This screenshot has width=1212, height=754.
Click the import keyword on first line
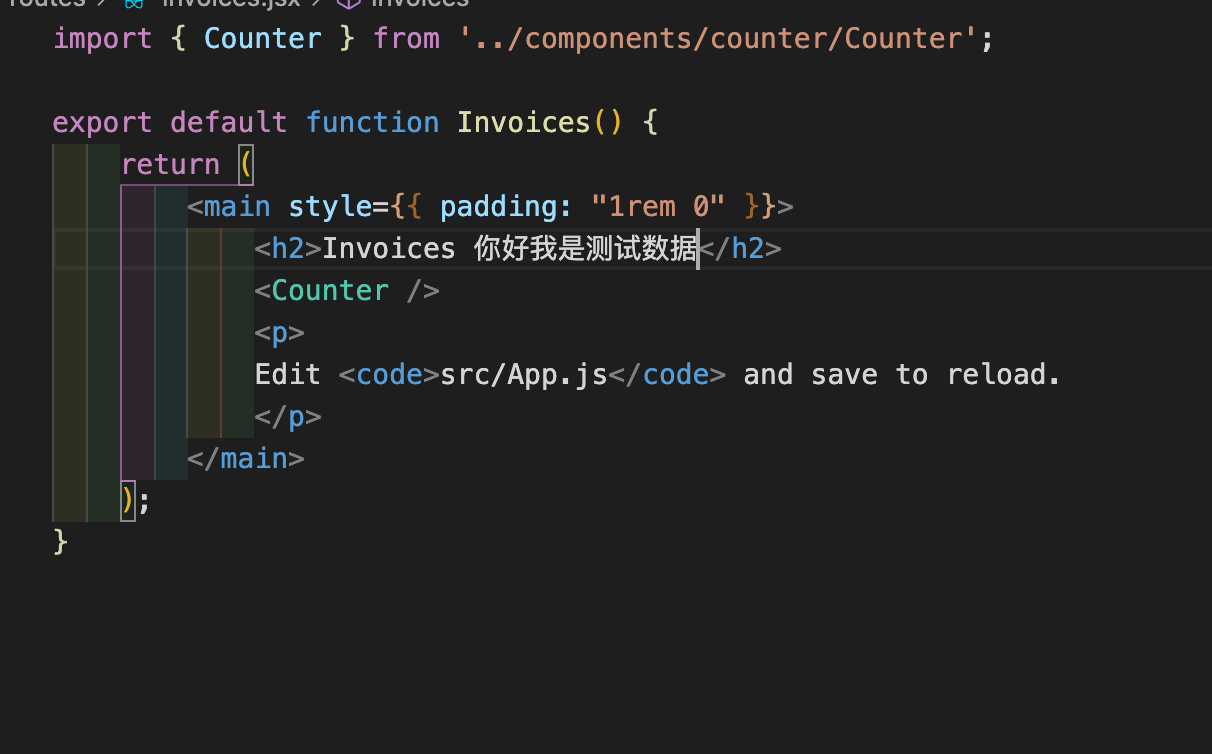pos(102,39)
